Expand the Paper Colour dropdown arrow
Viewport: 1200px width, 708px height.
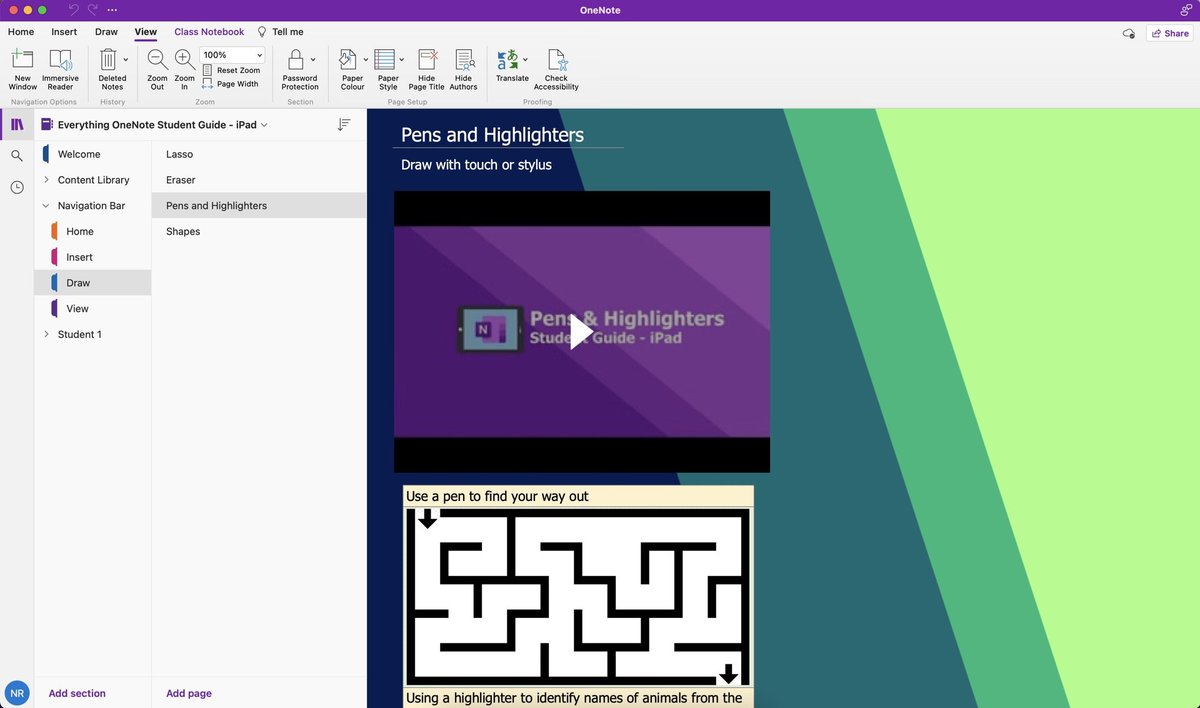click(x=366, y=59)
